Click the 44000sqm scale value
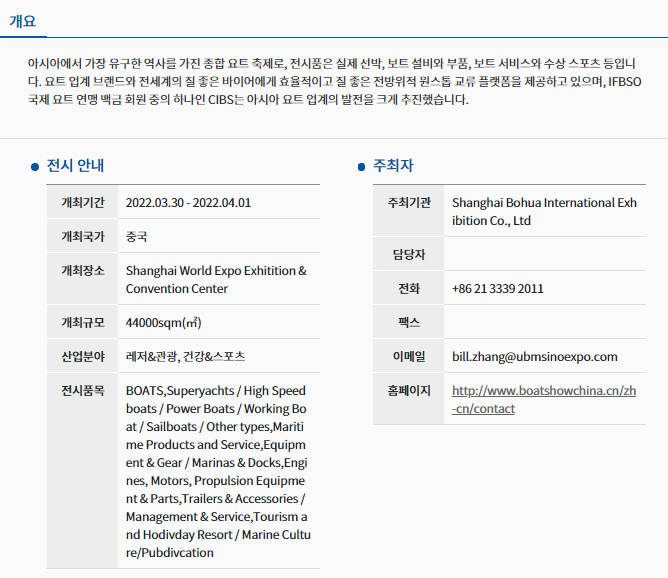 [164, 323]
